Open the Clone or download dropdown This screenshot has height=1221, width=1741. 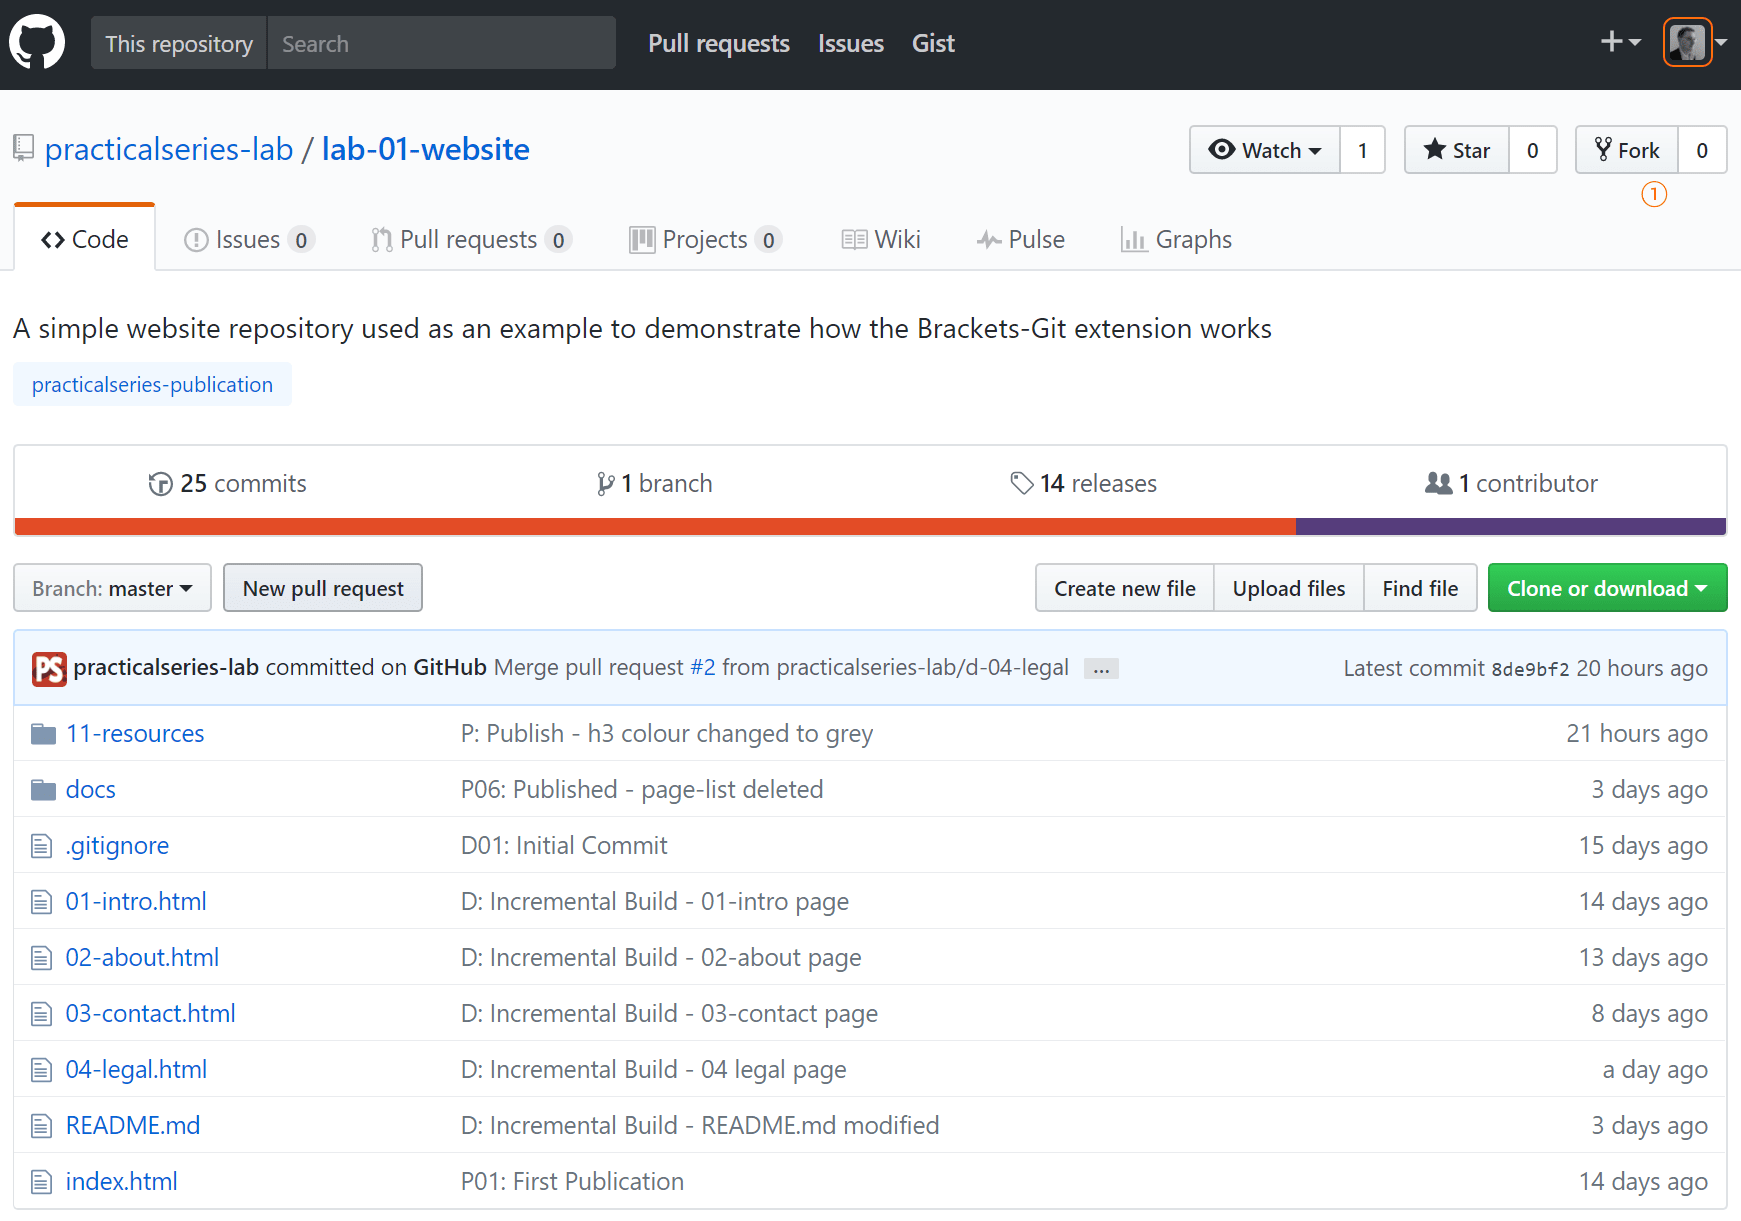1607,588
